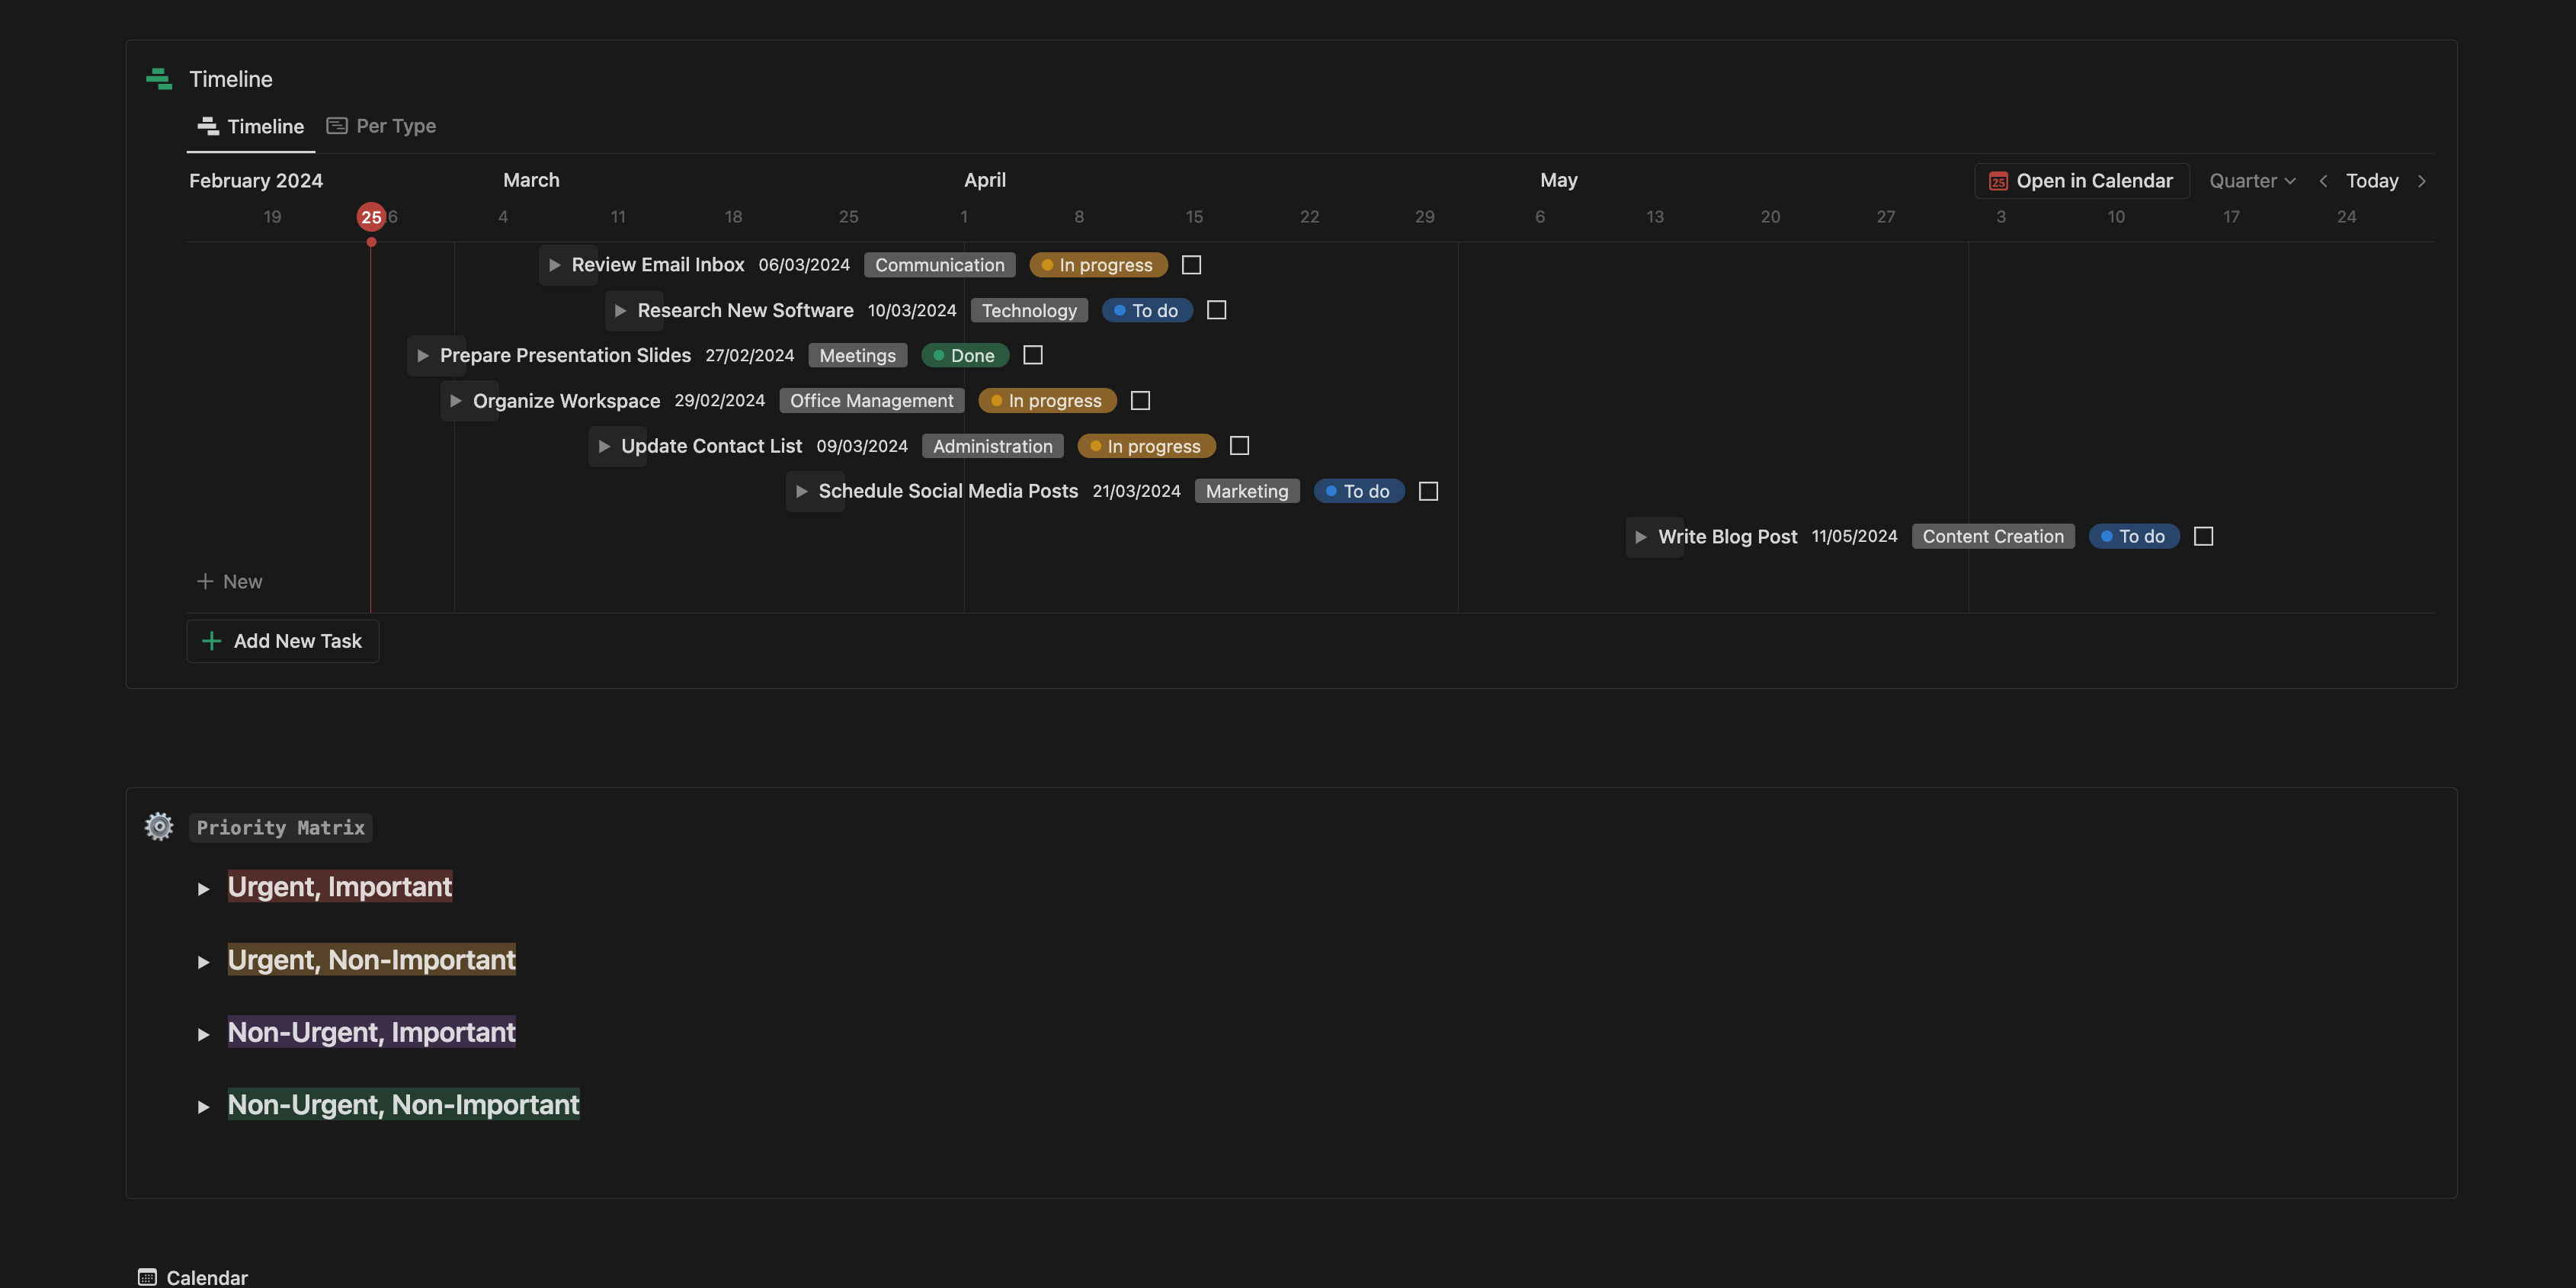Viewport: 2576px width, 1288px height.
Task: Check the Review Email Inbox checkbox
Action: point(1191,265)
